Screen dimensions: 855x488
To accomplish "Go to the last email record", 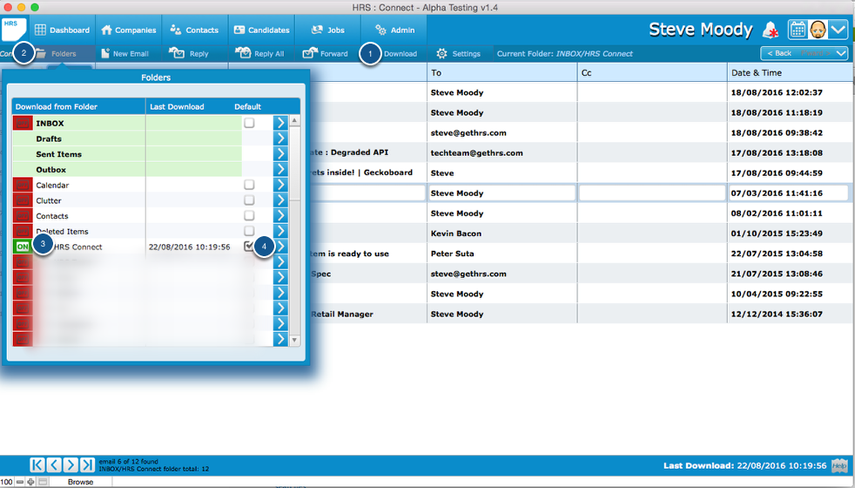I will tap(87, 465).
